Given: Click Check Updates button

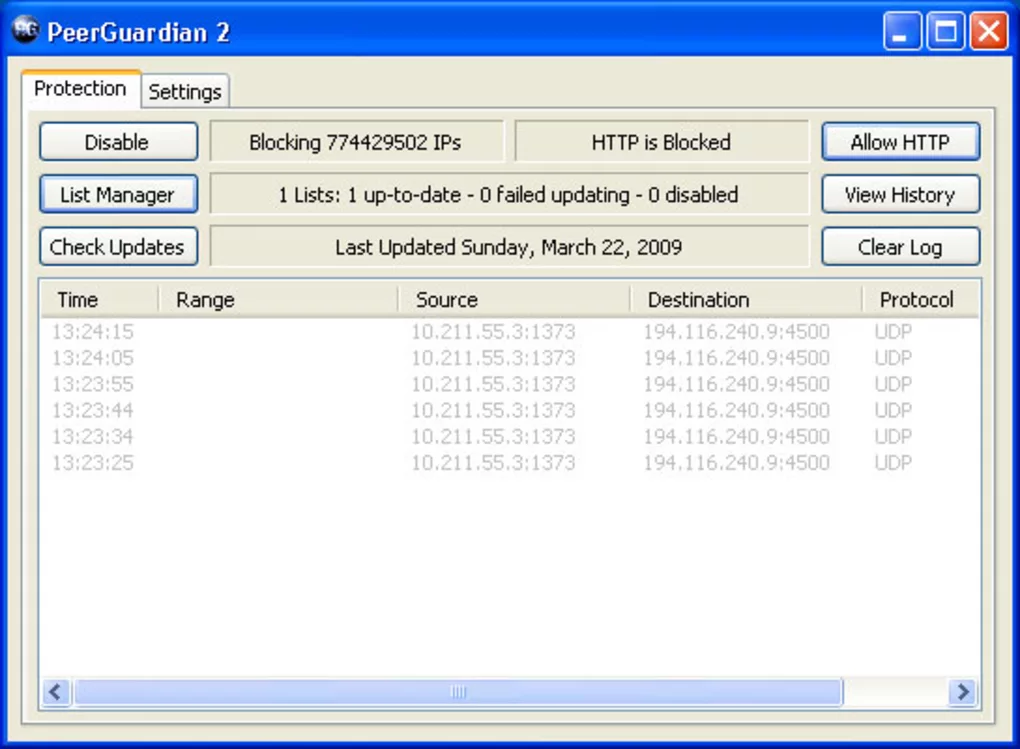Looking at the screenshot, I should point(118,247).
